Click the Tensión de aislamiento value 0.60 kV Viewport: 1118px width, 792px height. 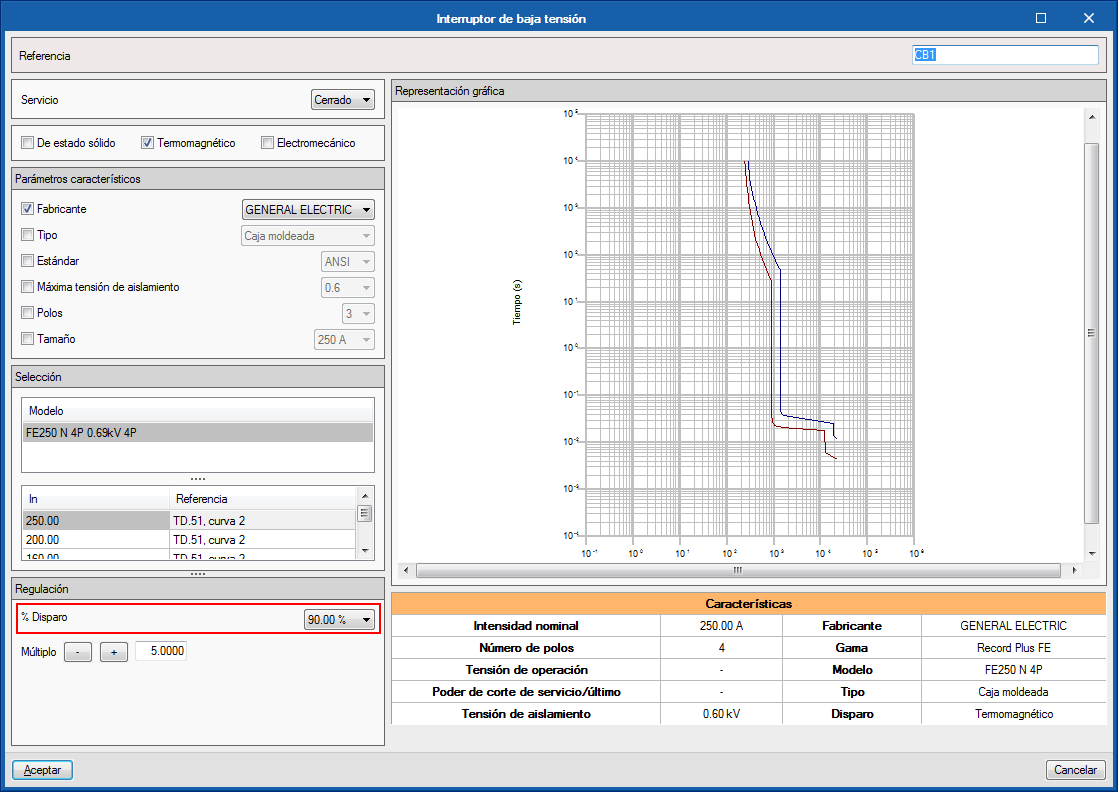[721, 714]
